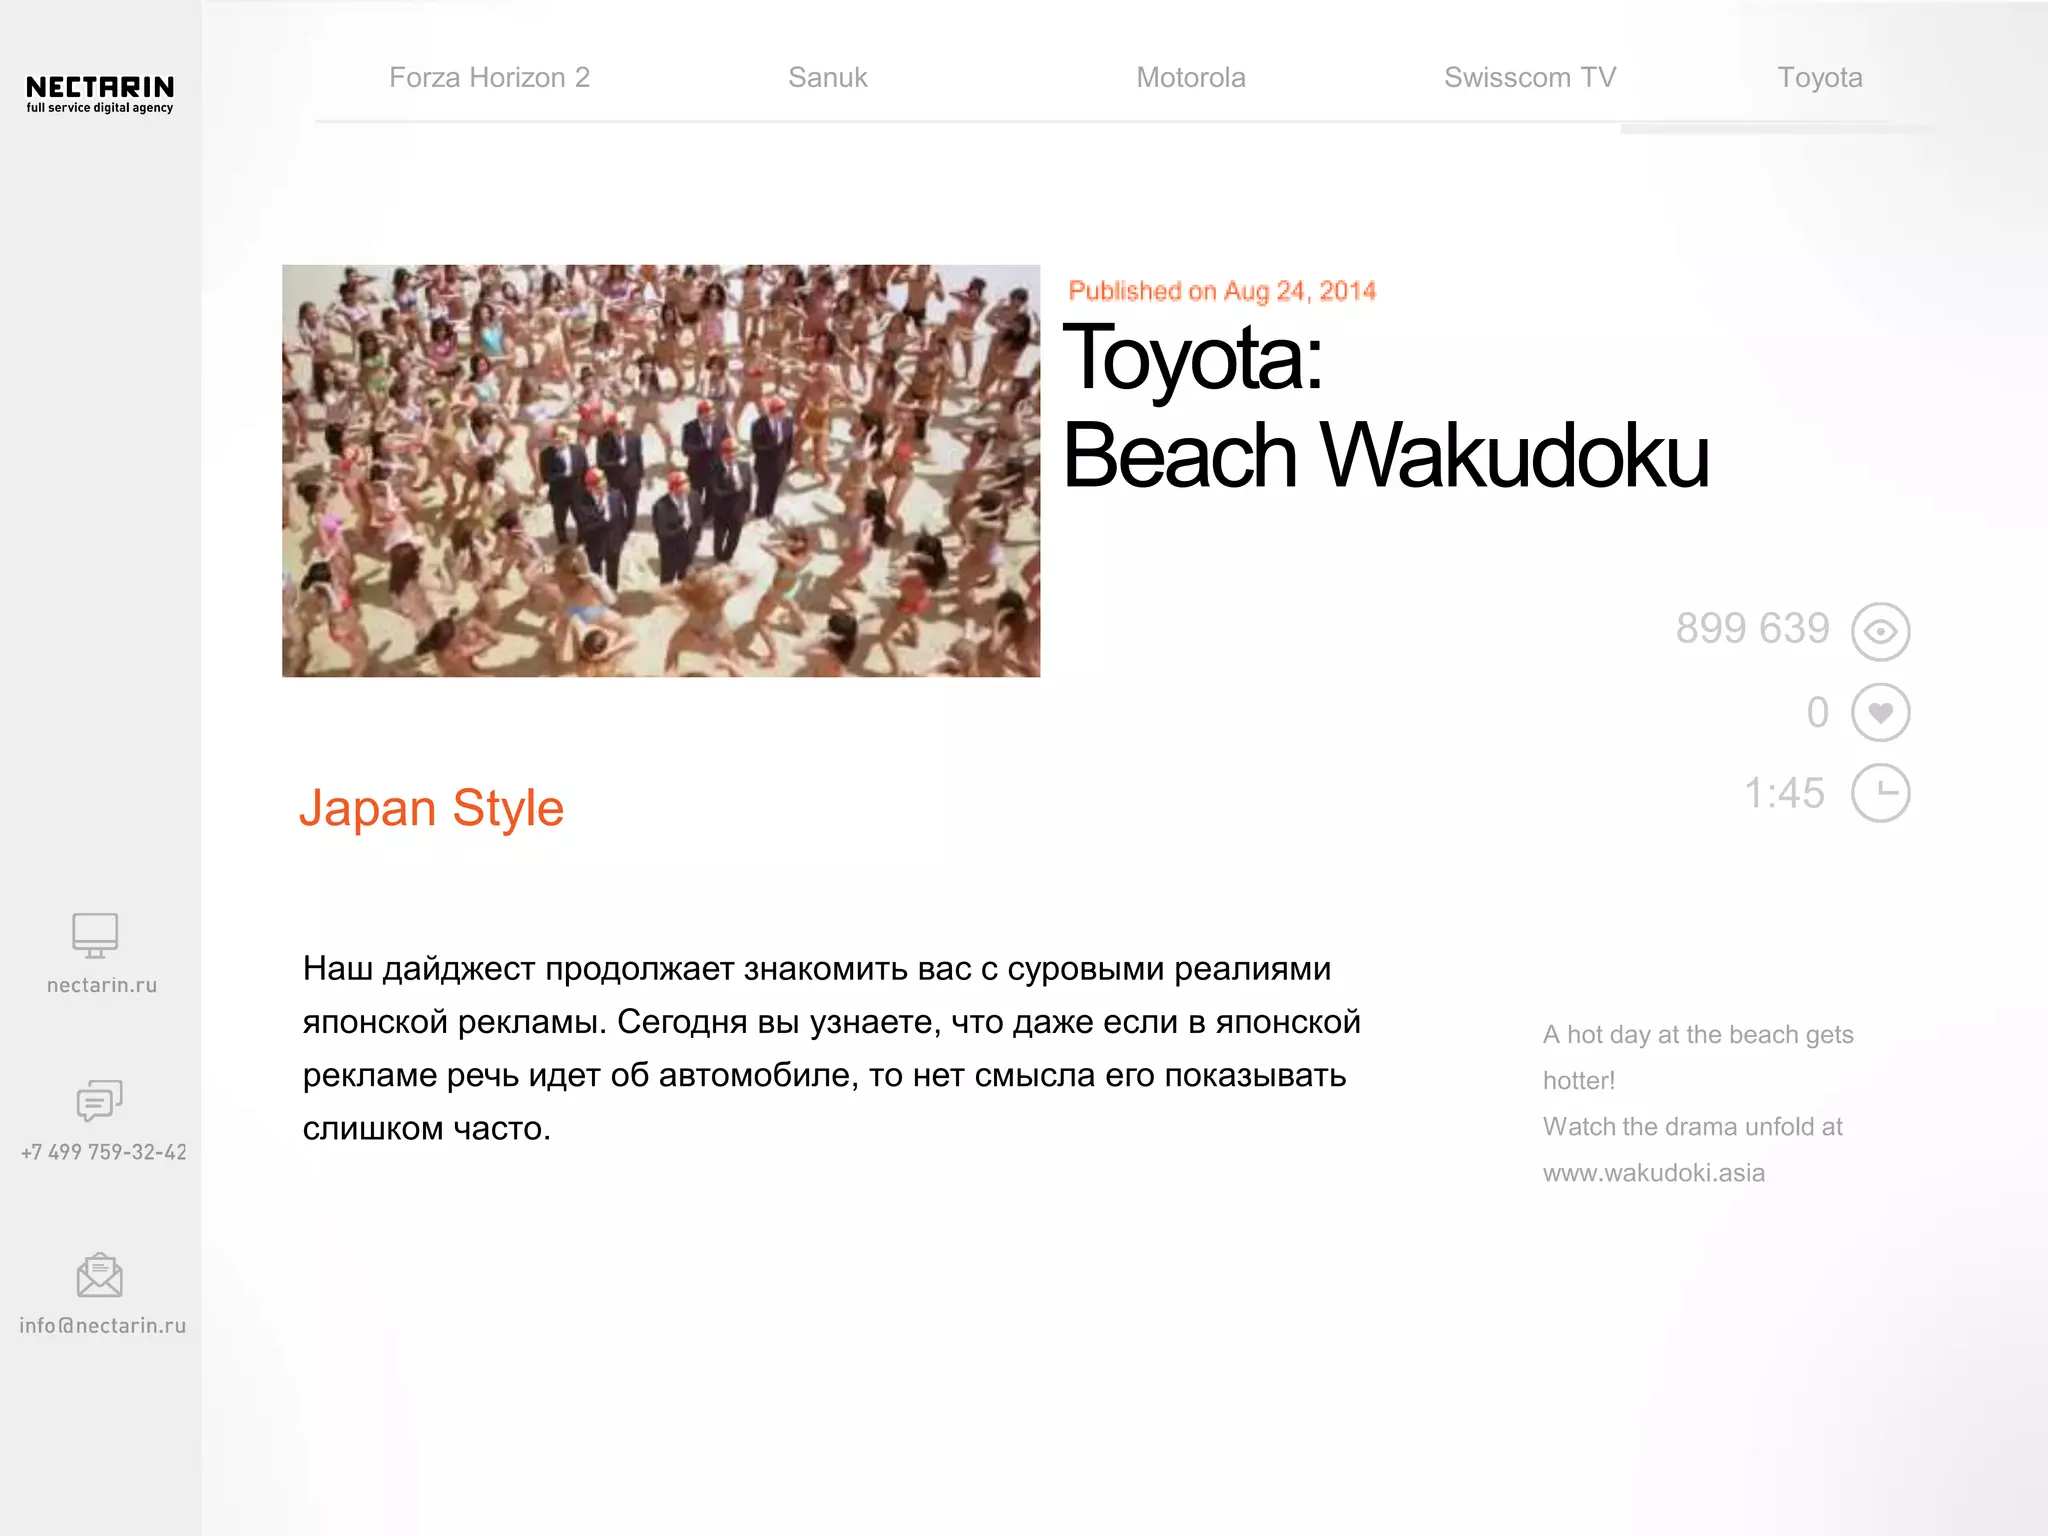Click the Nectarin agency logo

click(x=100, y=94)
